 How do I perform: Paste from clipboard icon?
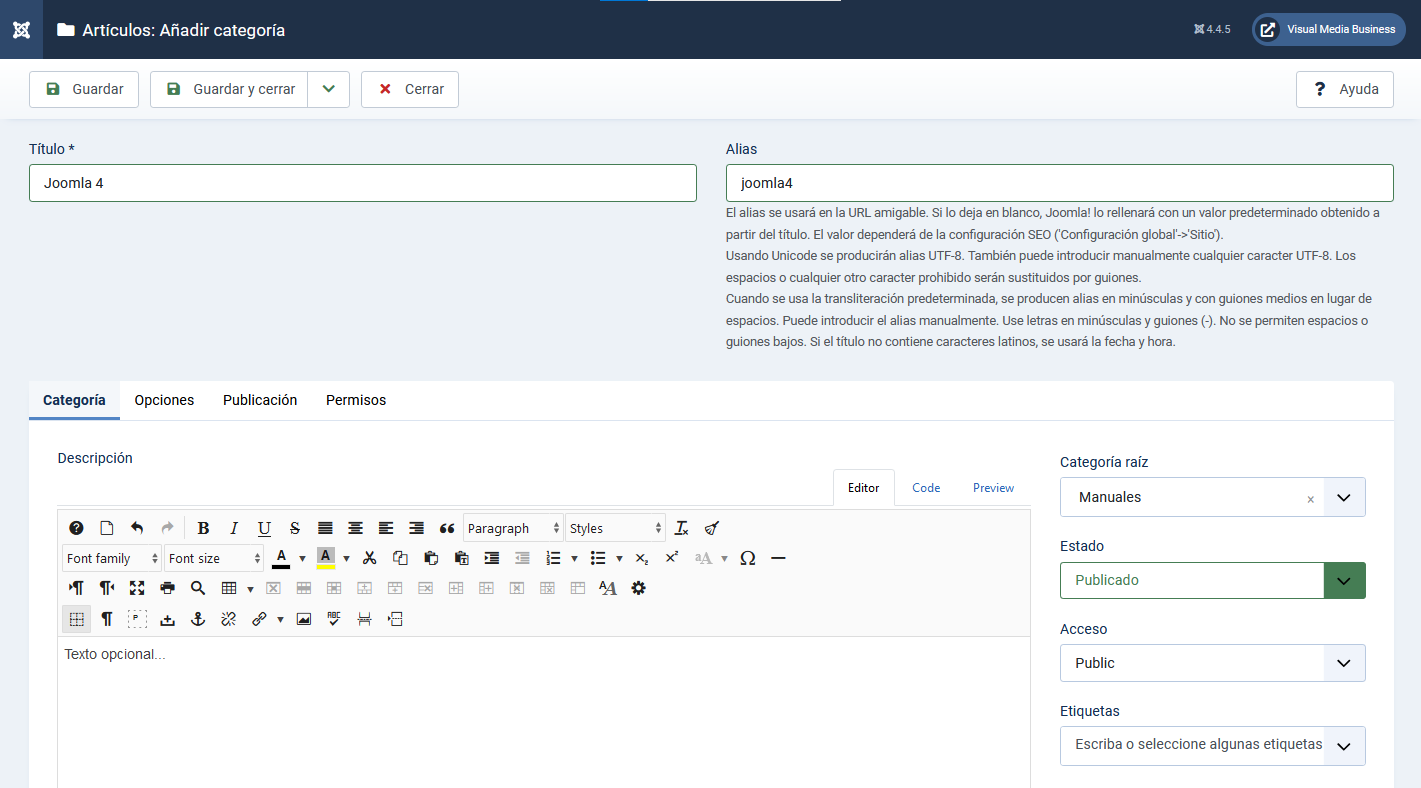tap(431, 558)
